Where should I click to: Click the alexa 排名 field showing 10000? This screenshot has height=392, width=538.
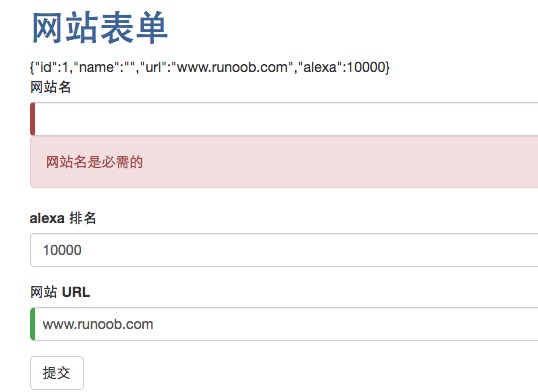click(284, 250)
